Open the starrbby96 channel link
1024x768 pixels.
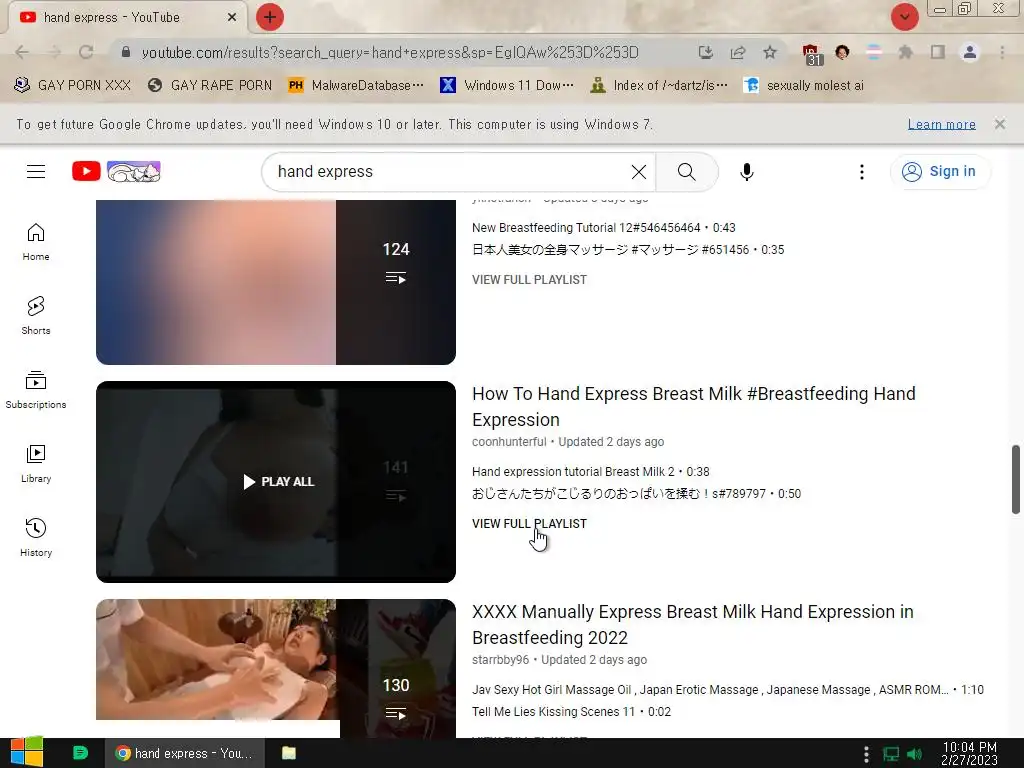(x=500, y=660)
